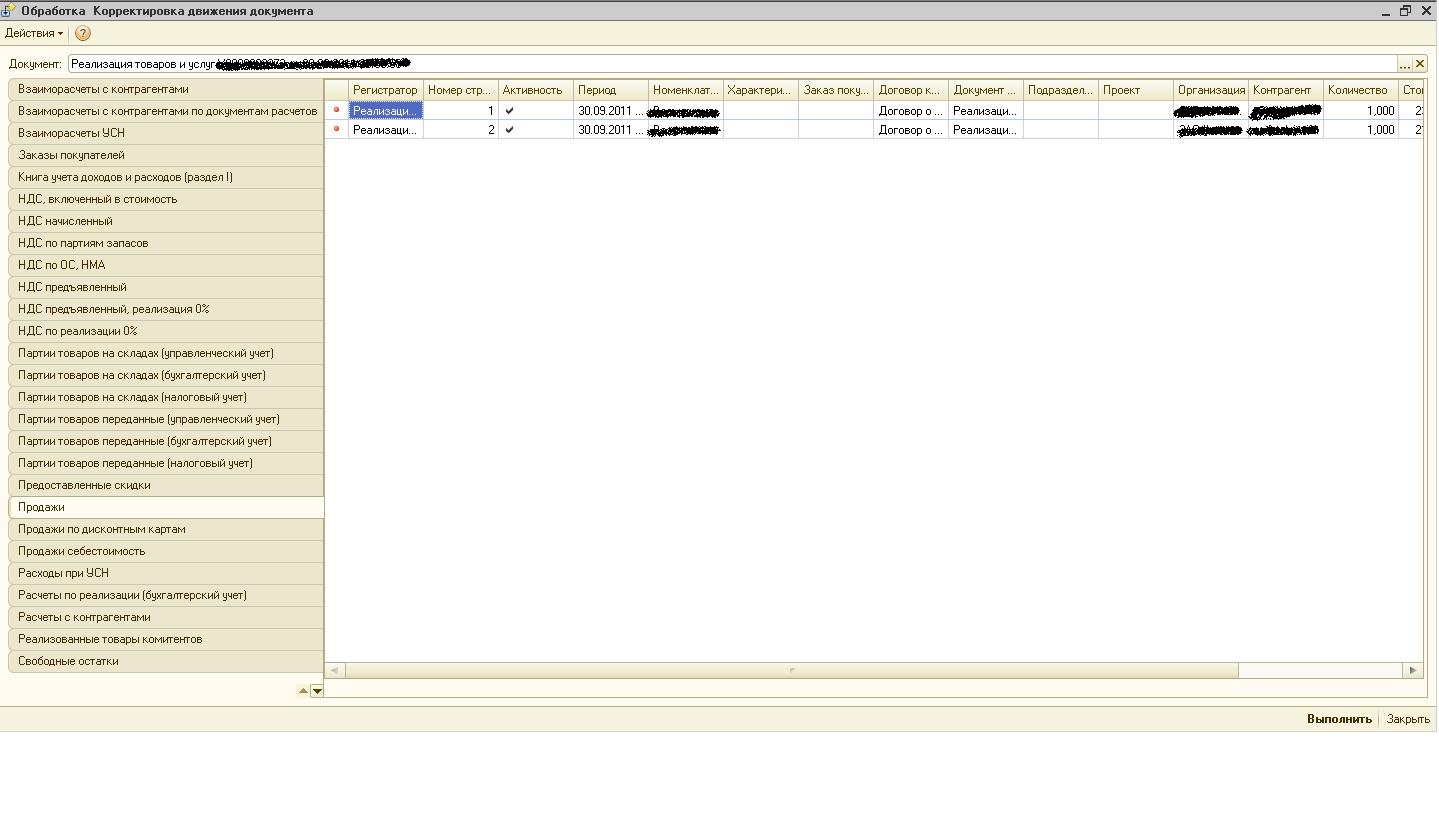Screen dimensions: 1439x826
Task: Click the 30.09.2011 period cell in row 1
Action: (x=611, y=111)
